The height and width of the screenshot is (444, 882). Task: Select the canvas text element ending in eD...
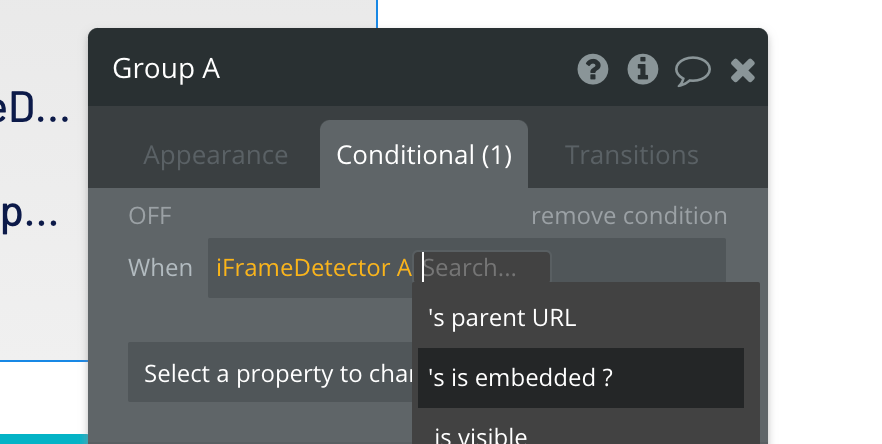click(x=34, y=109)
